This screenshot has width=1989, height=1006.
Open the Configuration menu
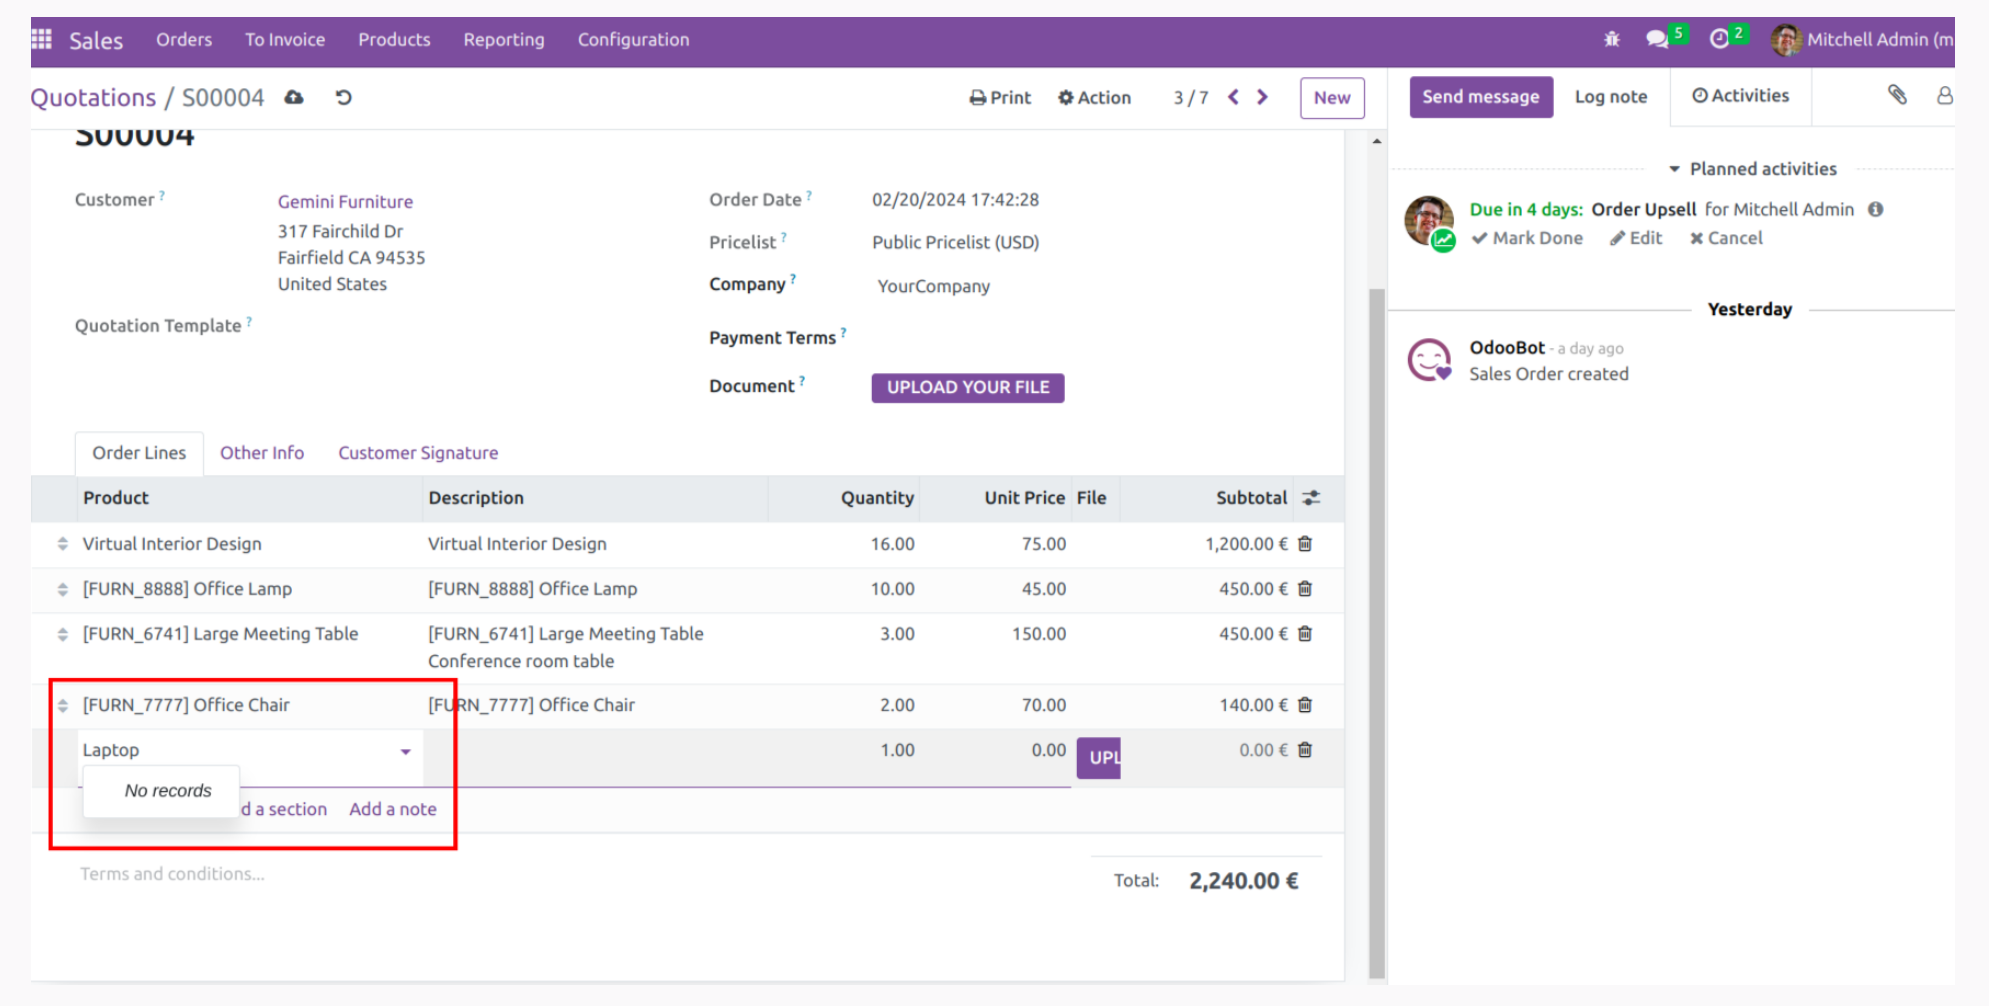[633, 39]
